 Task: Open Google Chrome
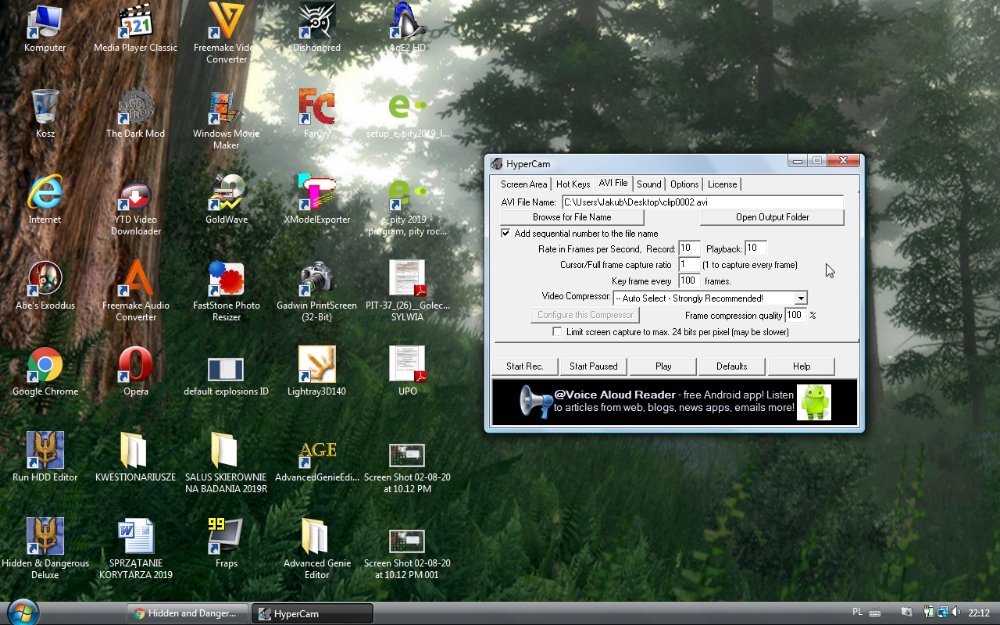click(44, 365)
